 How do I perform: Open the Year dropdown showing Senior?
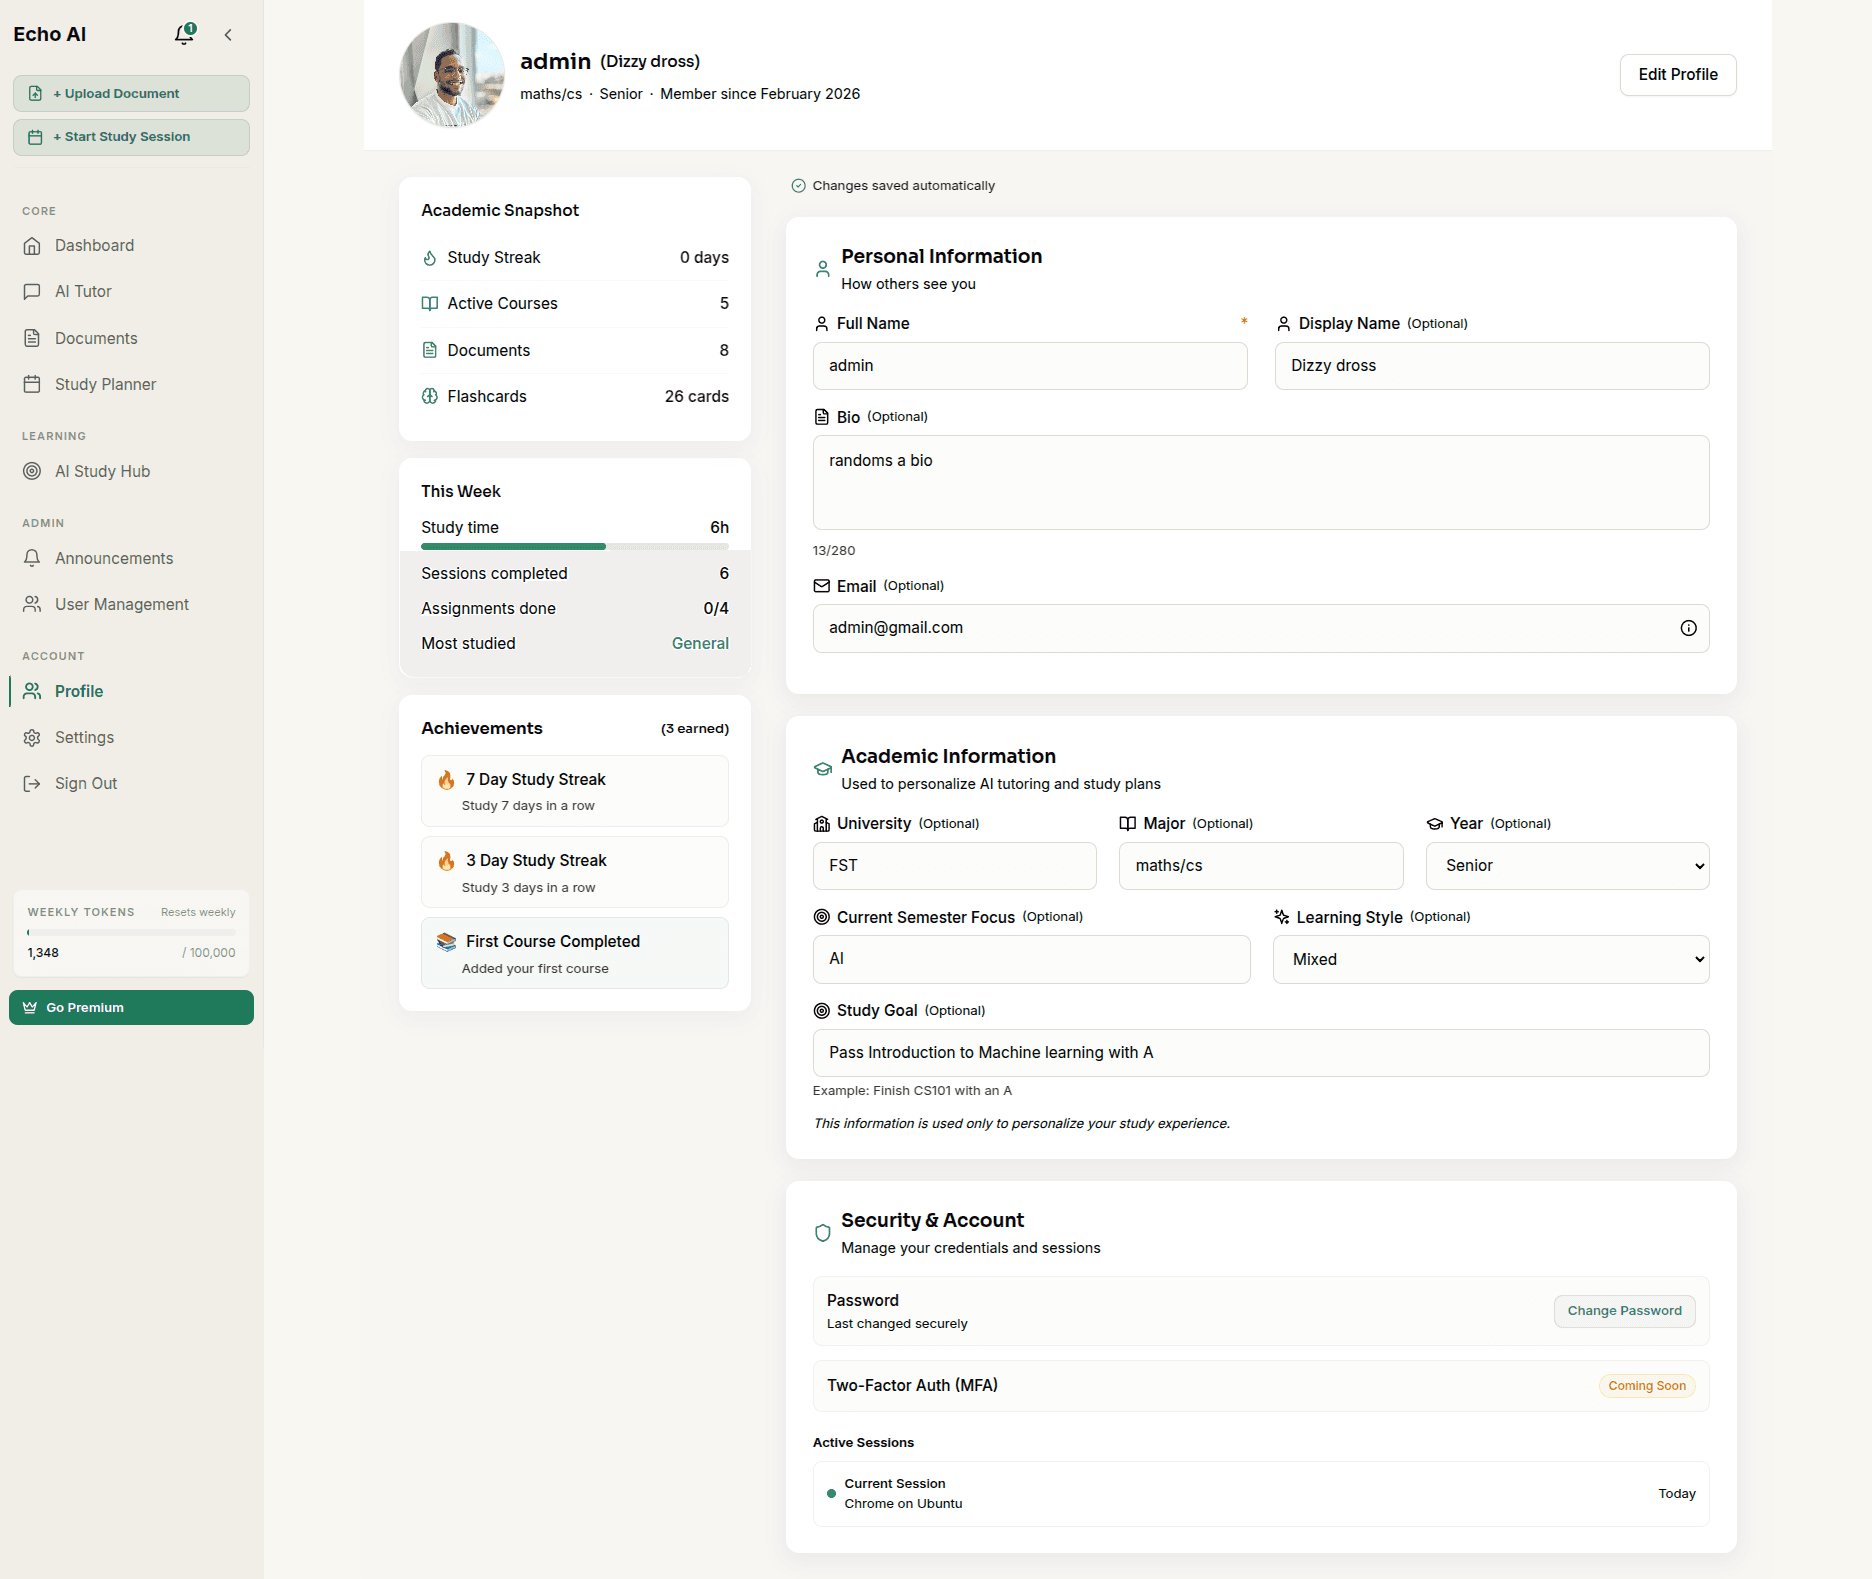click(1567, 866)
